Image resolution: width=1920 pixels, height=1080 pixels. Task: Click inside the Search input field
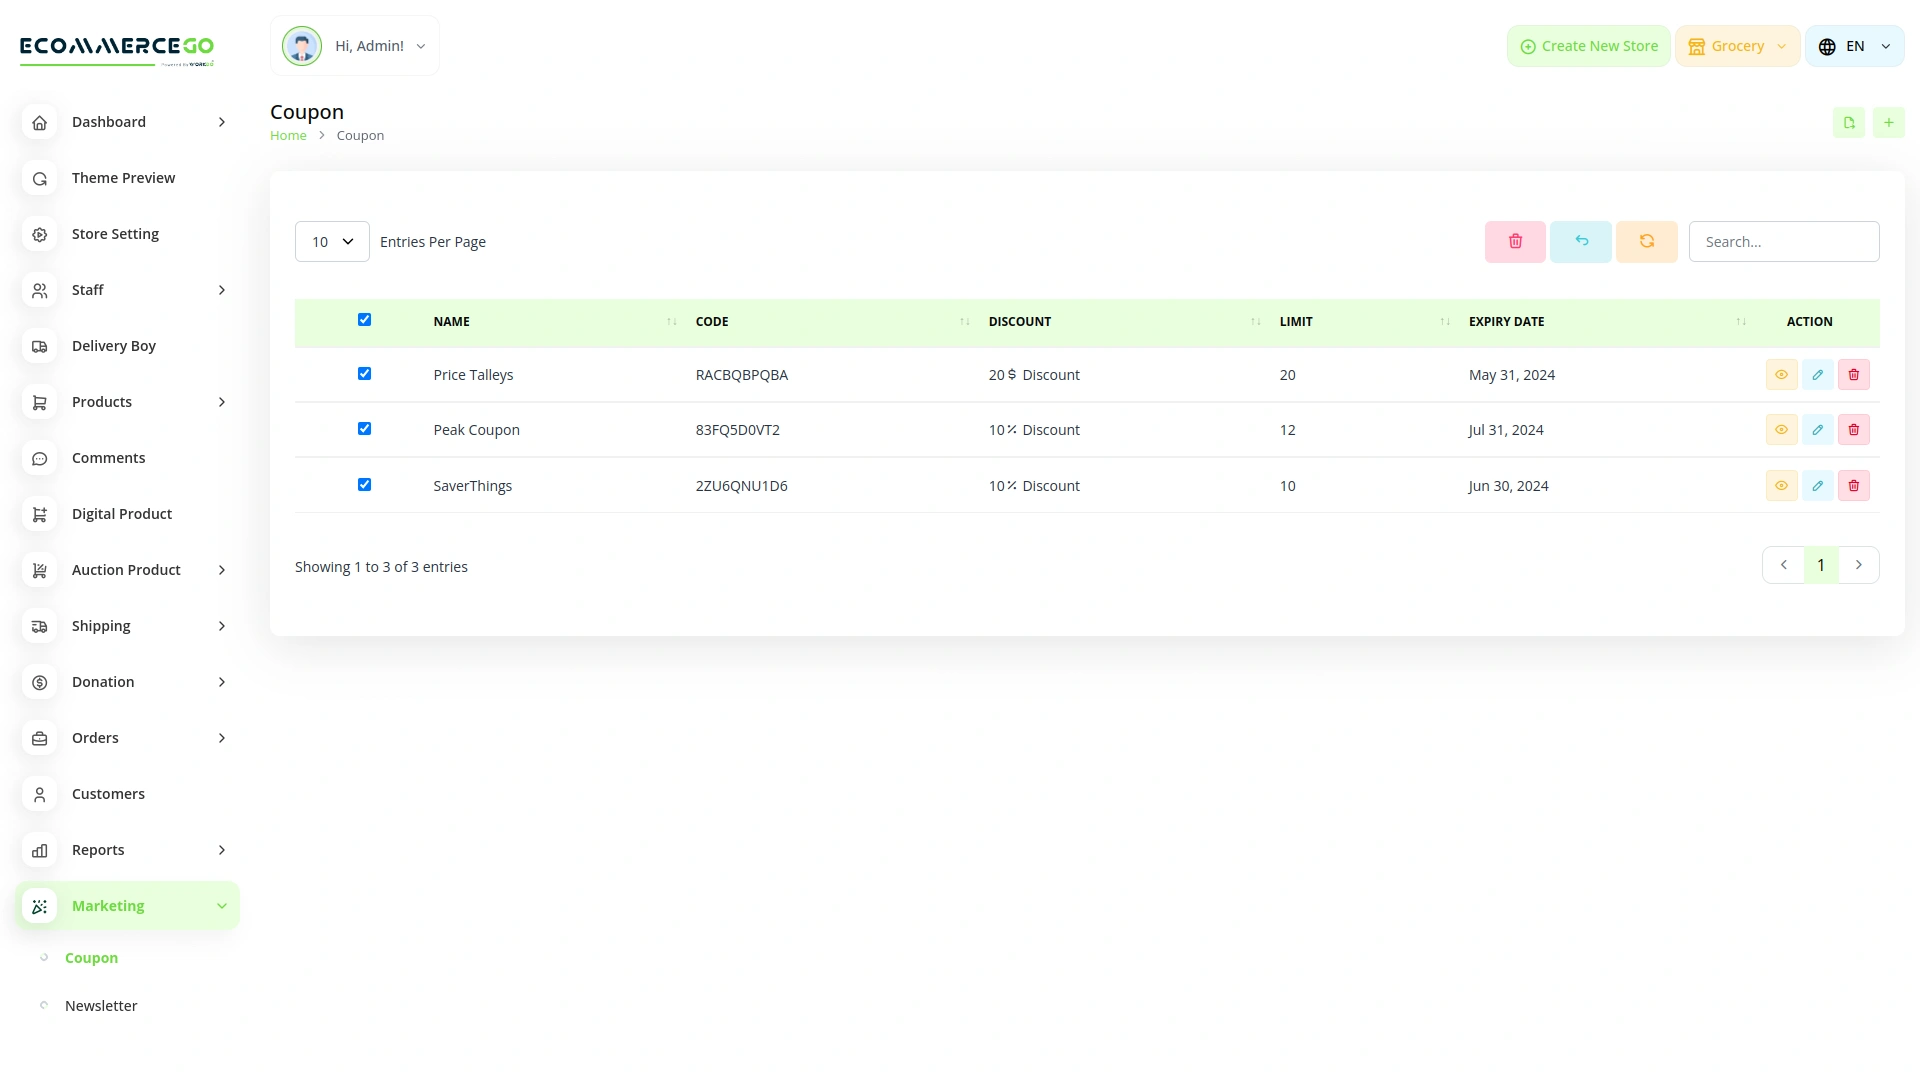point(1784,241)
